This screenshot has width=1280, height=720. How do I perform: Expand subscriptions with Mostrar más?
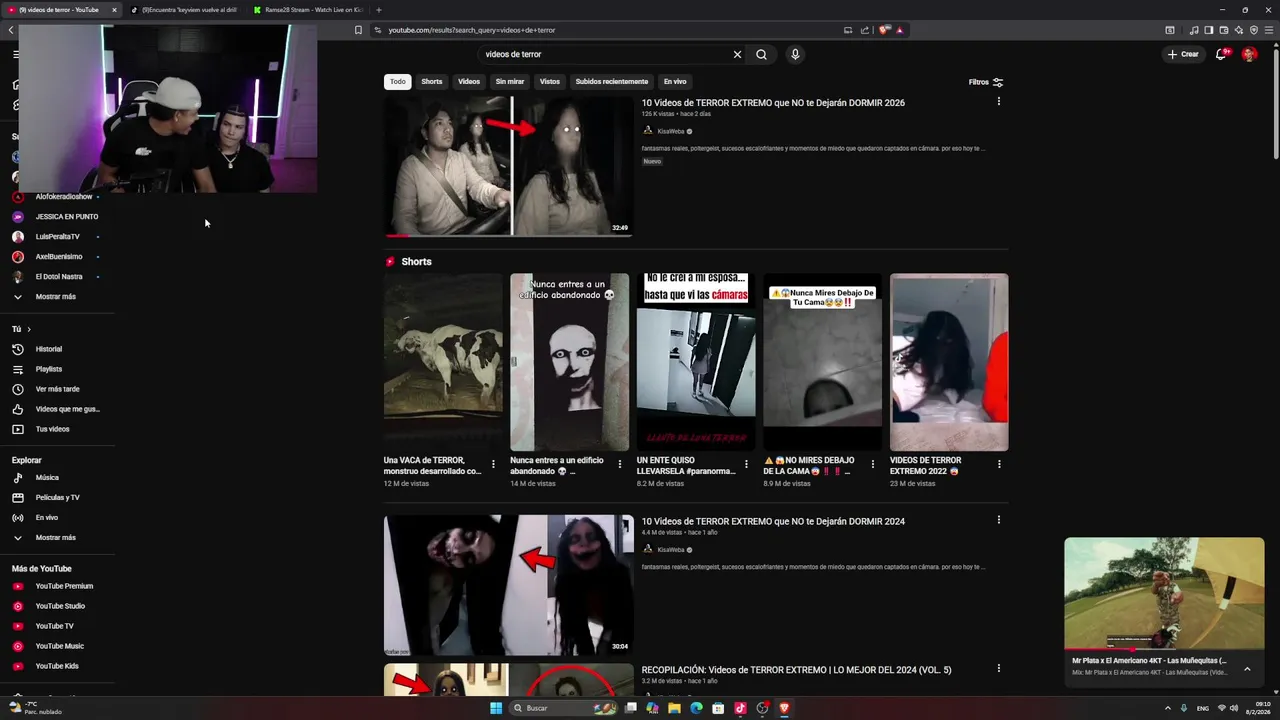[58, 297]
